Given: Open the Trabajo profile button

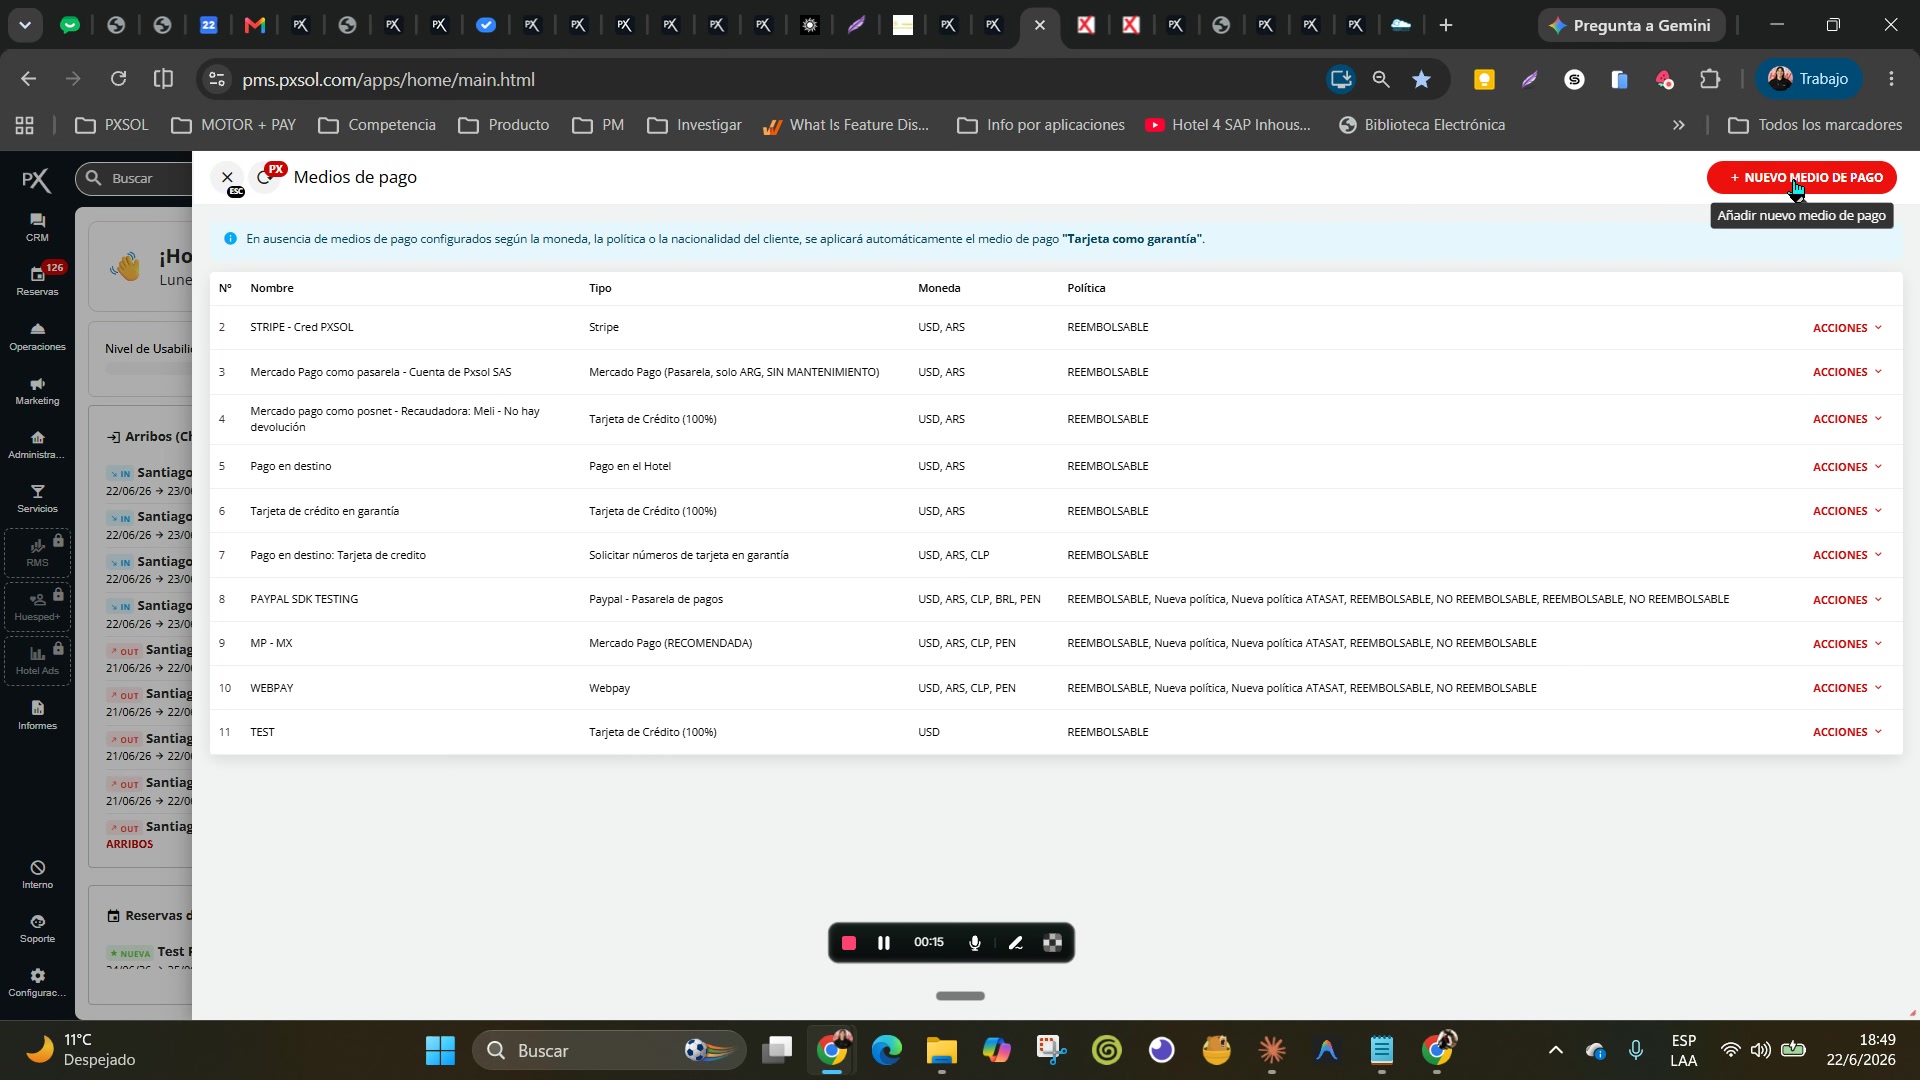Looking at the screenshot, I should [1808, 79].
